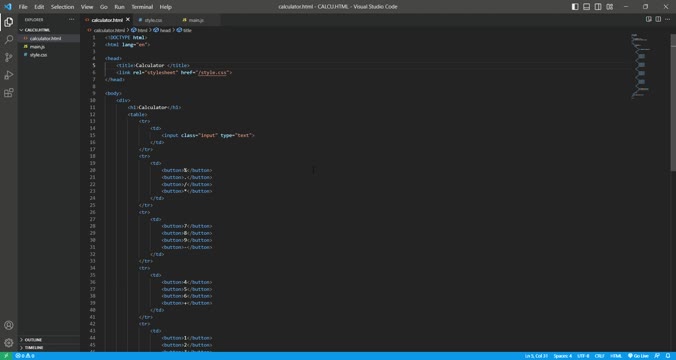
Task: Open the Search view in activity bar
Action: coord(9,40)
